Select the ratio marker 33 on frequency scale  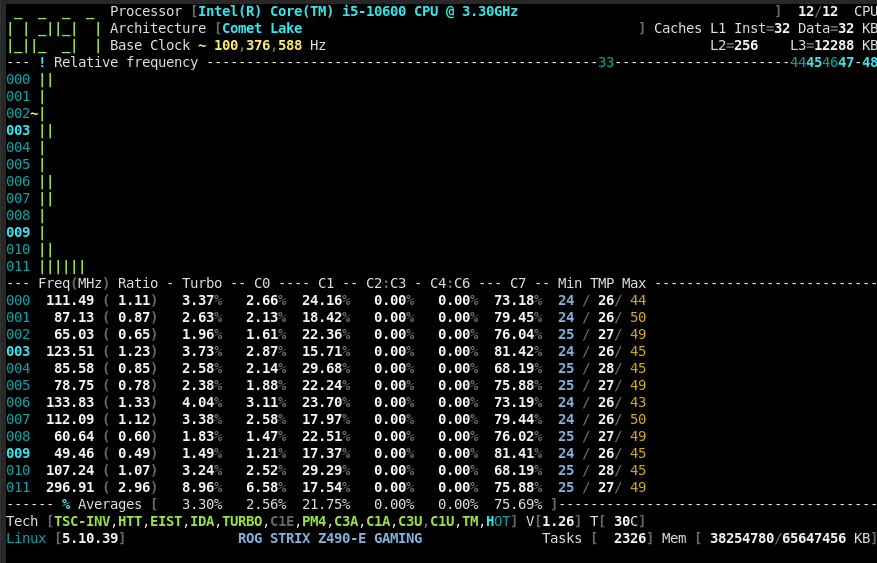(x=606, y=62)
